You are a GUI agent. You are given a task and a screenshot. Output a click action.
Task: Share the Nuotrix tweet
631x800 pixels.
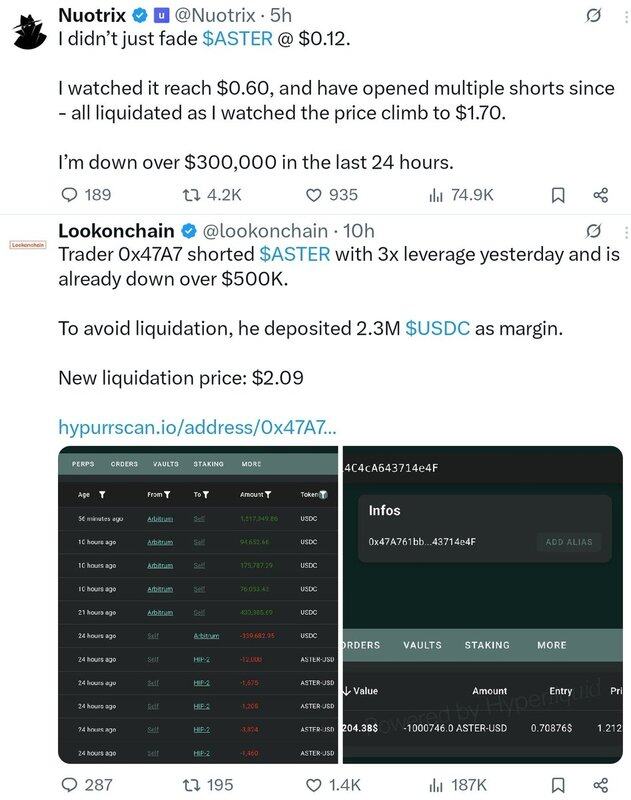point(600,195)
